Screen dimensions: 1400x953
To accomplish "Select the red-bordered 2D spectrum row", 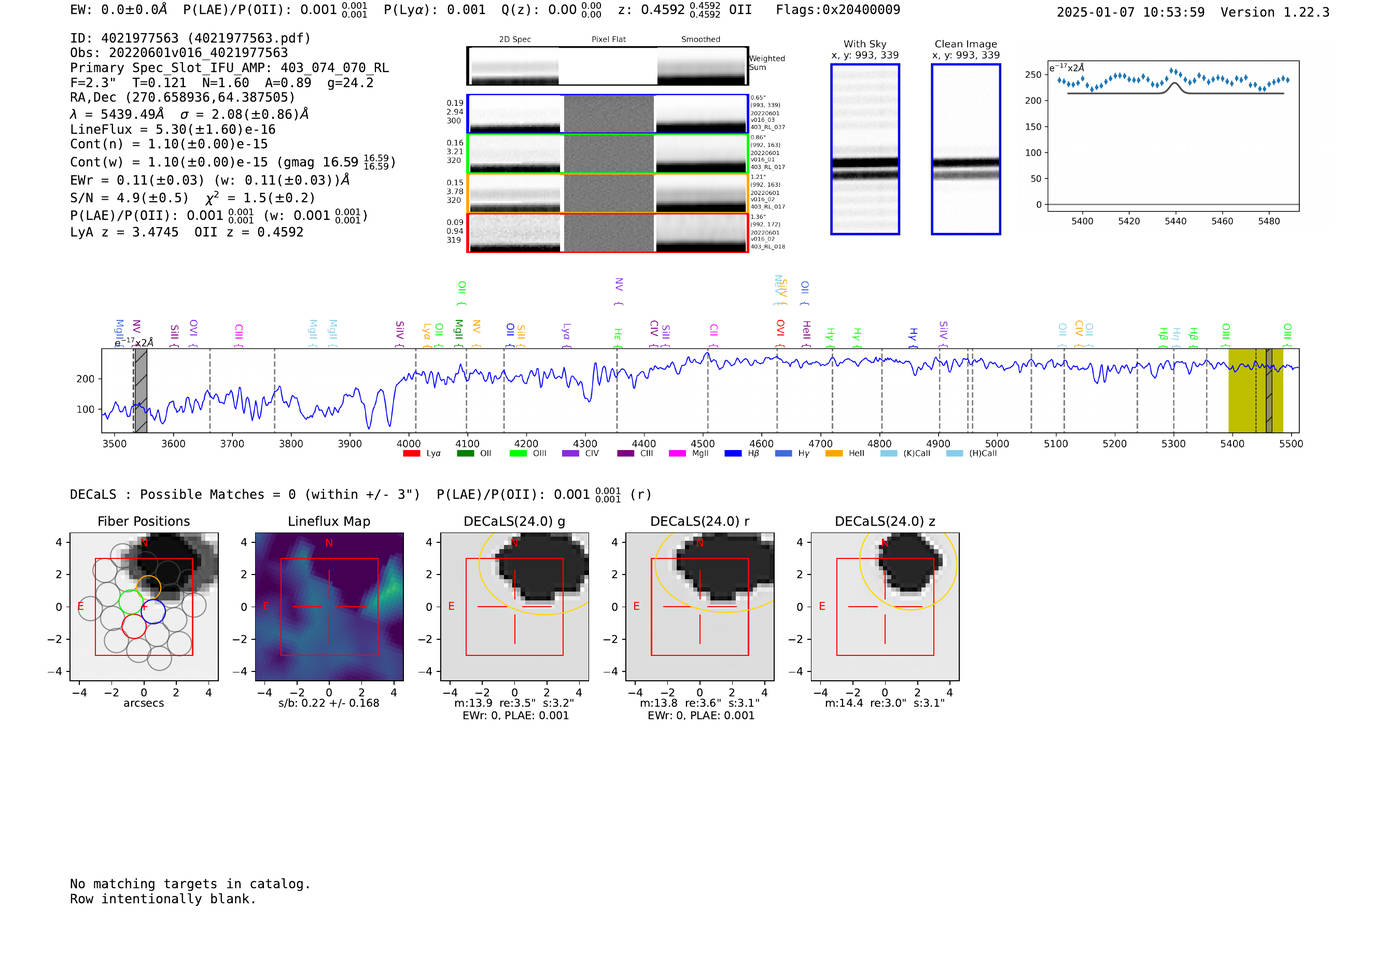I will click(x=607, y=232).
